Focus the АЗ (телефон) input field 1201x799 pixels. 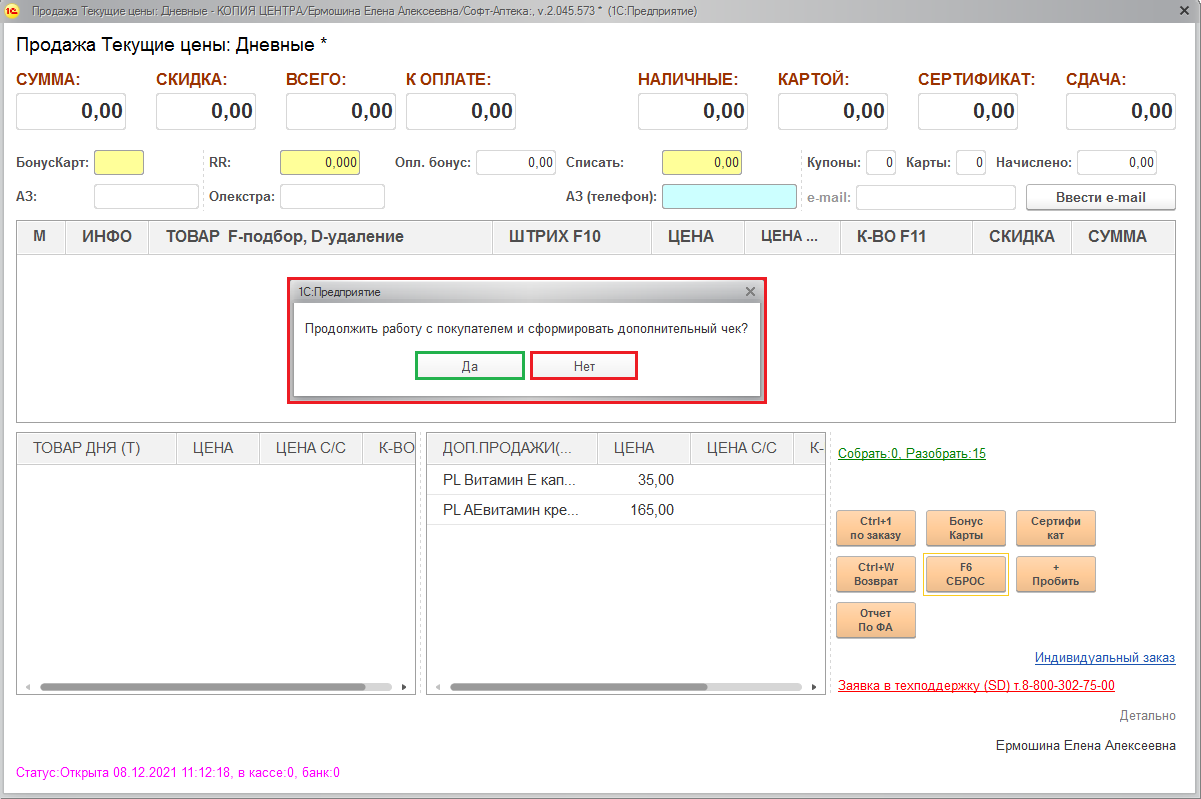pyautogui.click(x=729, y=197)
